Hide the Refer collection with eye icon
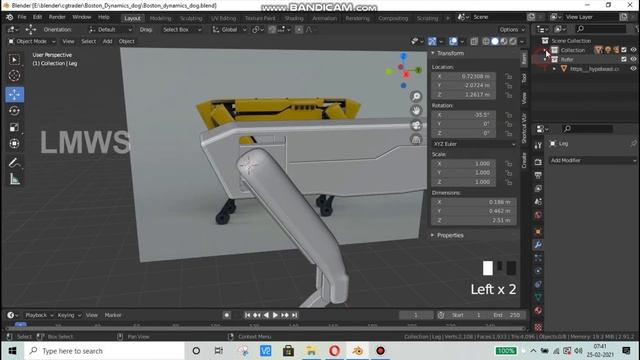Screen dimensions: 640x360 coord(633,59)
